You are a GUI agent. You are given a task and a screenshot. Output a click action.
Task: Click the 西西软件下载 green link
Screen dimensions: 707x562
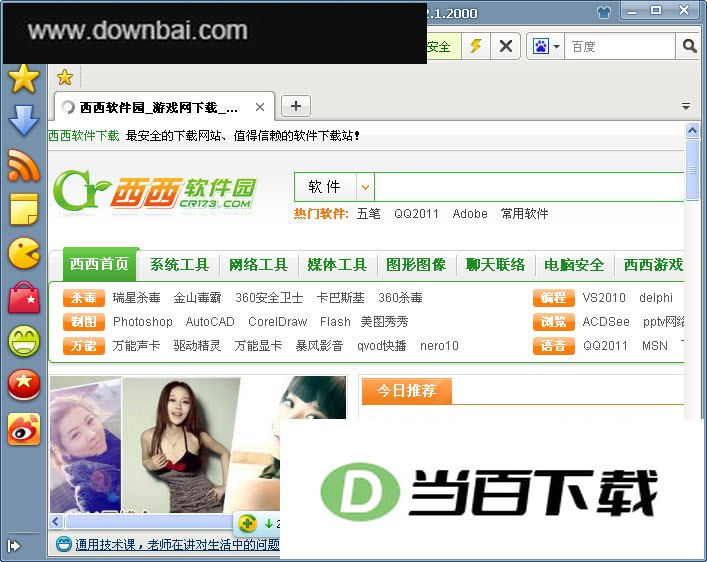(83, 135)
